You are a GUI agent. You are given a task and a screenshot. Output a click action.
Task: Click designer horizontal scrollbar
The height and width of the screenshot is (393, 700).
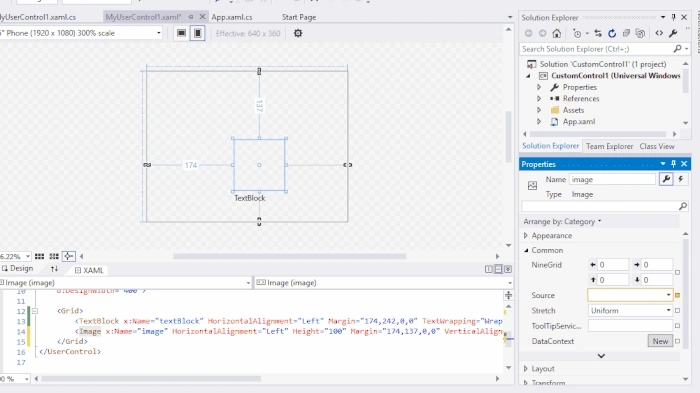click(x=290, y=256)
